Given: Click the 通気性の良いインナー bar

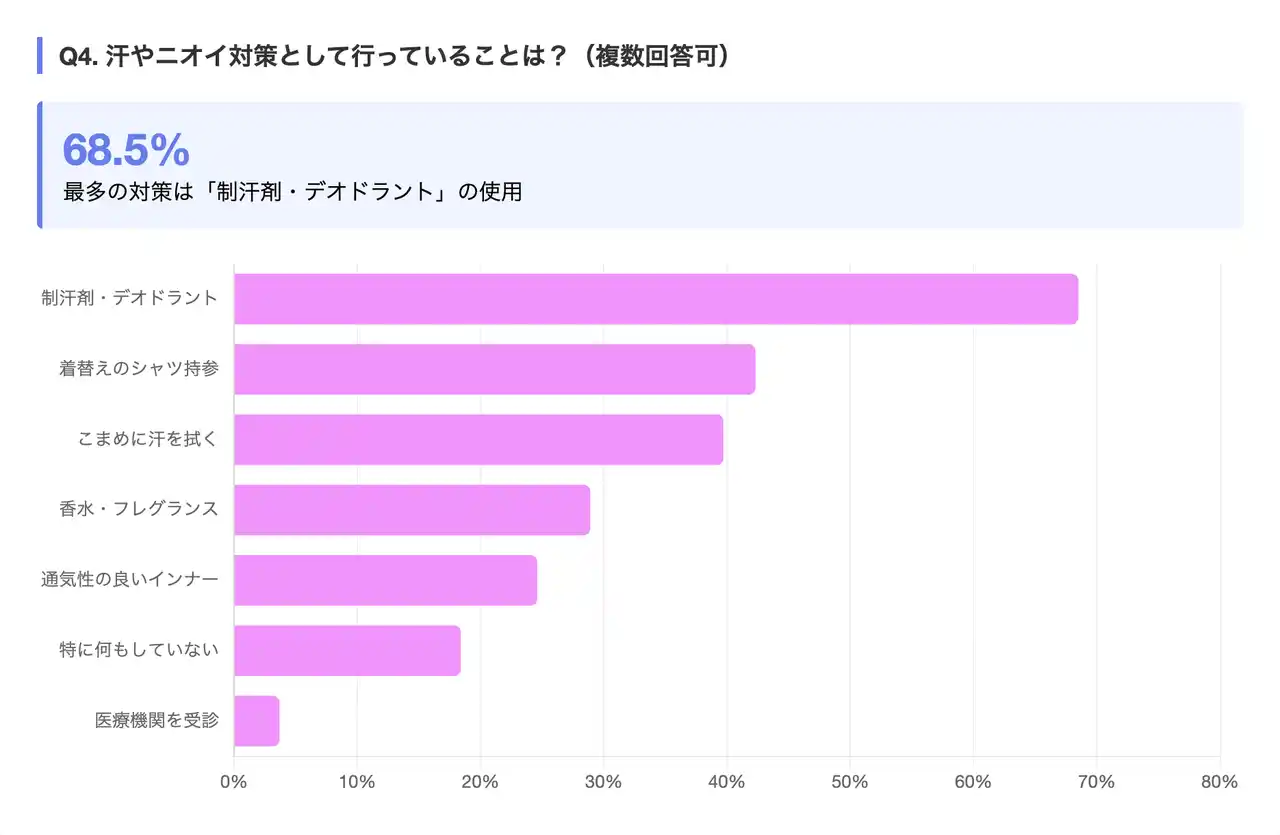Looking at the screenshot, I should 385,580.
